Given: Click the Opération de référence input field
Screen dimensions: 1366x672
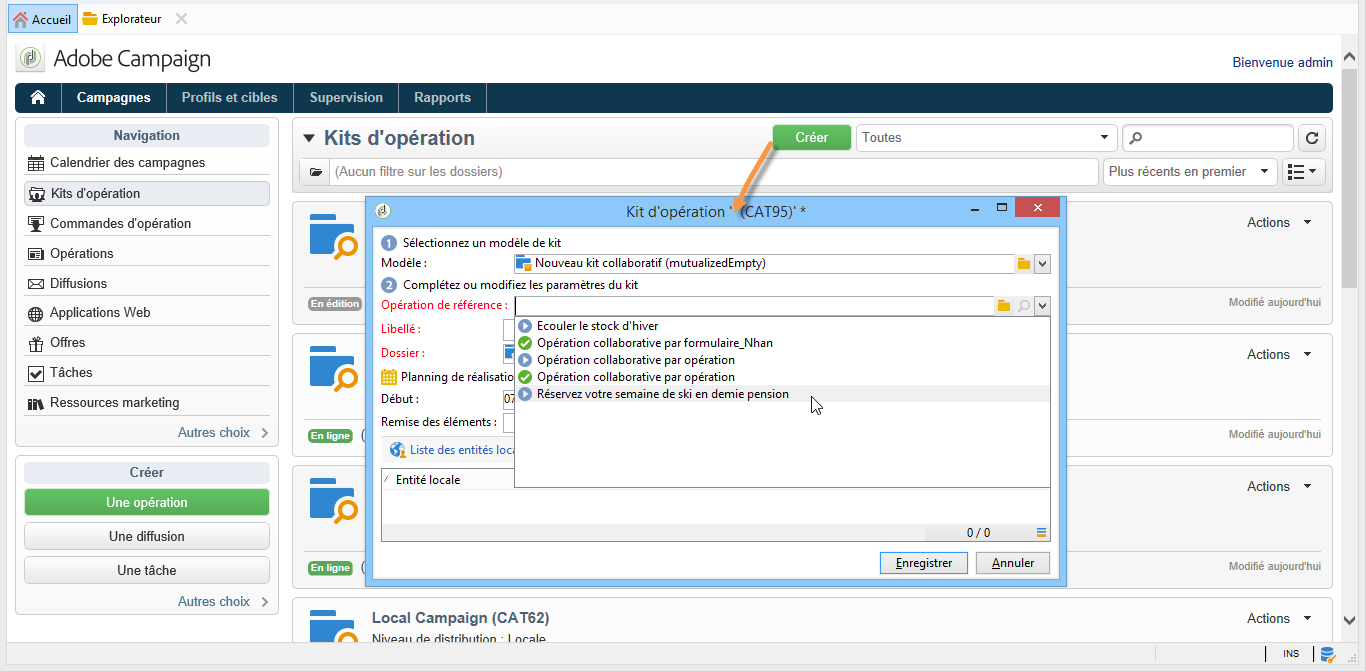Looking at the screenshot, I should click(x=755, y=306).
